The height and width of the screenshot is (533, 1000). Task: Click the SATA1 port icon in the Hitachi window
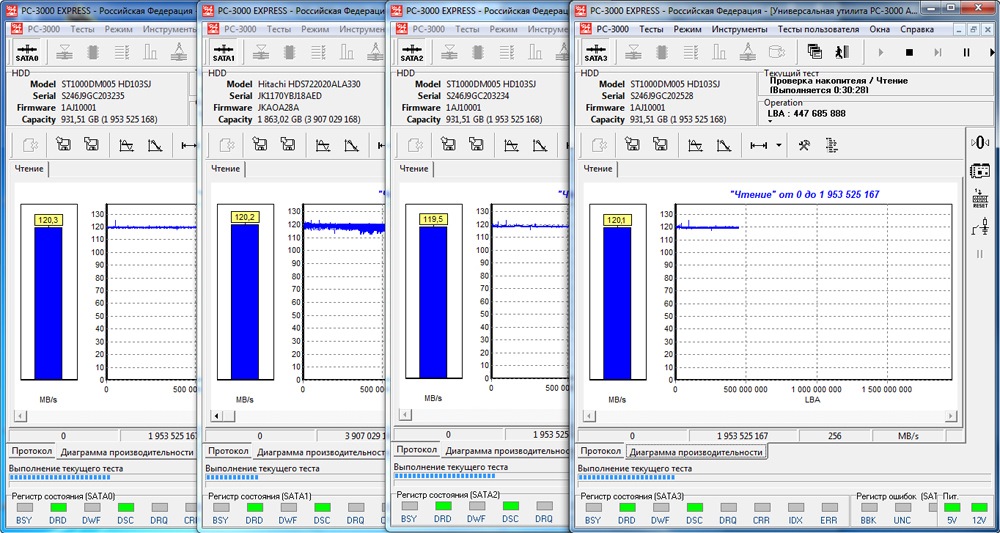(224, 52)
